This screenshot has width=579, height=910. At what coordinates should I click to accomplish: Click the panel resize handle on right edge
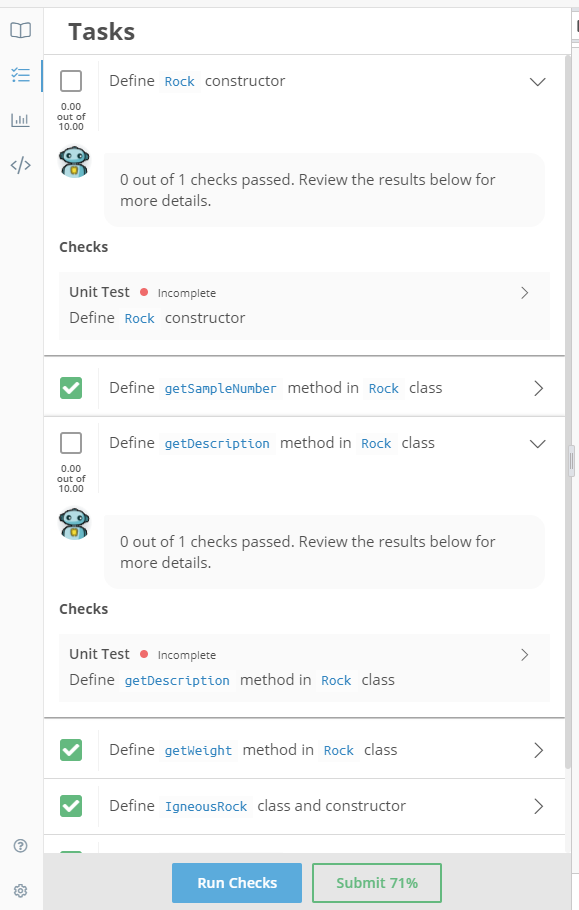coord(571,461)
